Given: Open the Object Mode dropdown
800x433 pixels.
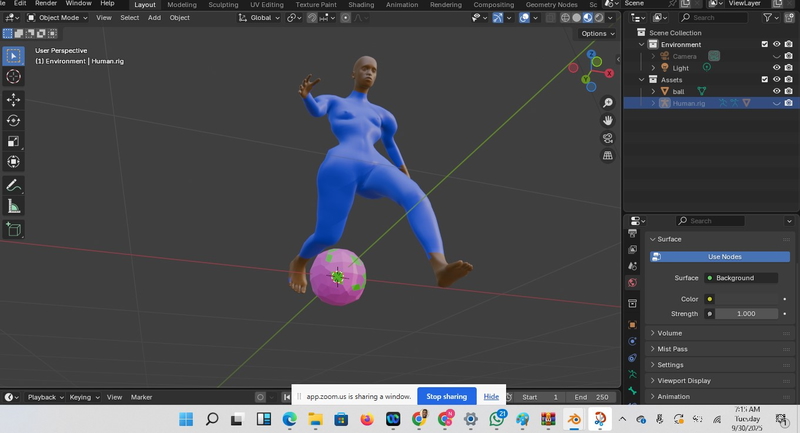Looking at the screenshot, I should coord(58,17).
